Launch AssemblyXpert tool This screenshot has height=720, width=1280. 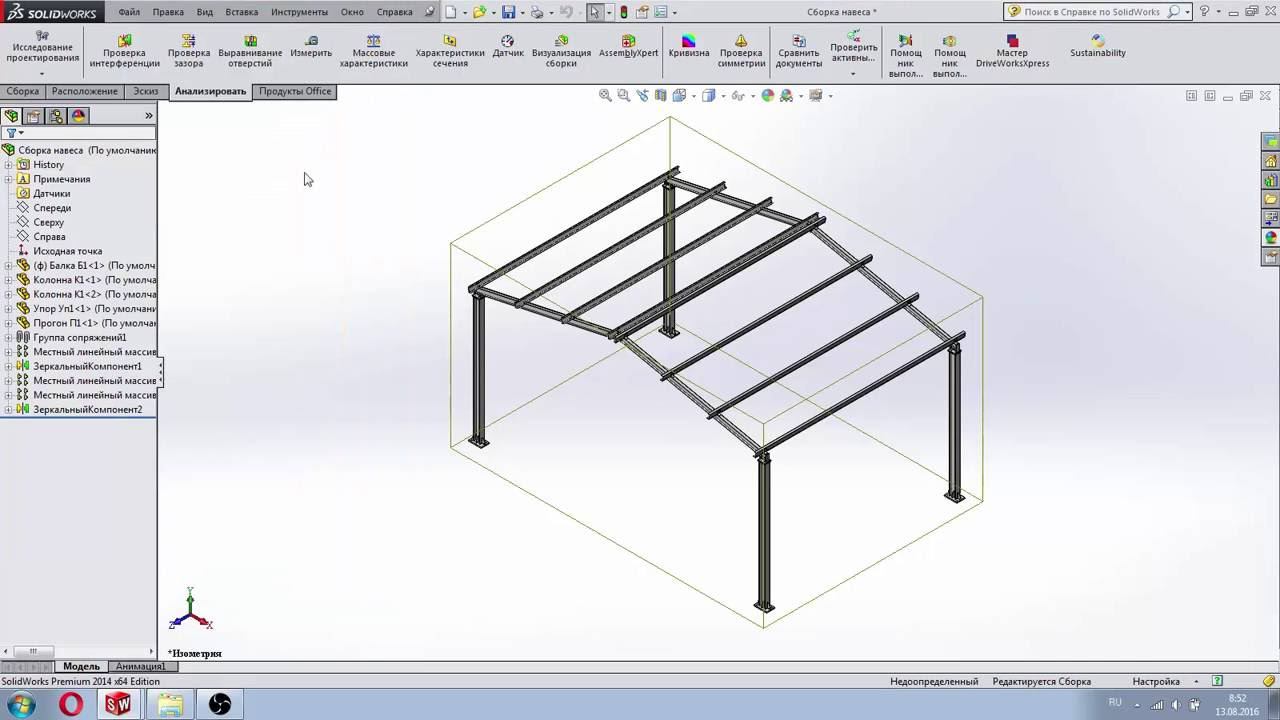coord(628,47)
